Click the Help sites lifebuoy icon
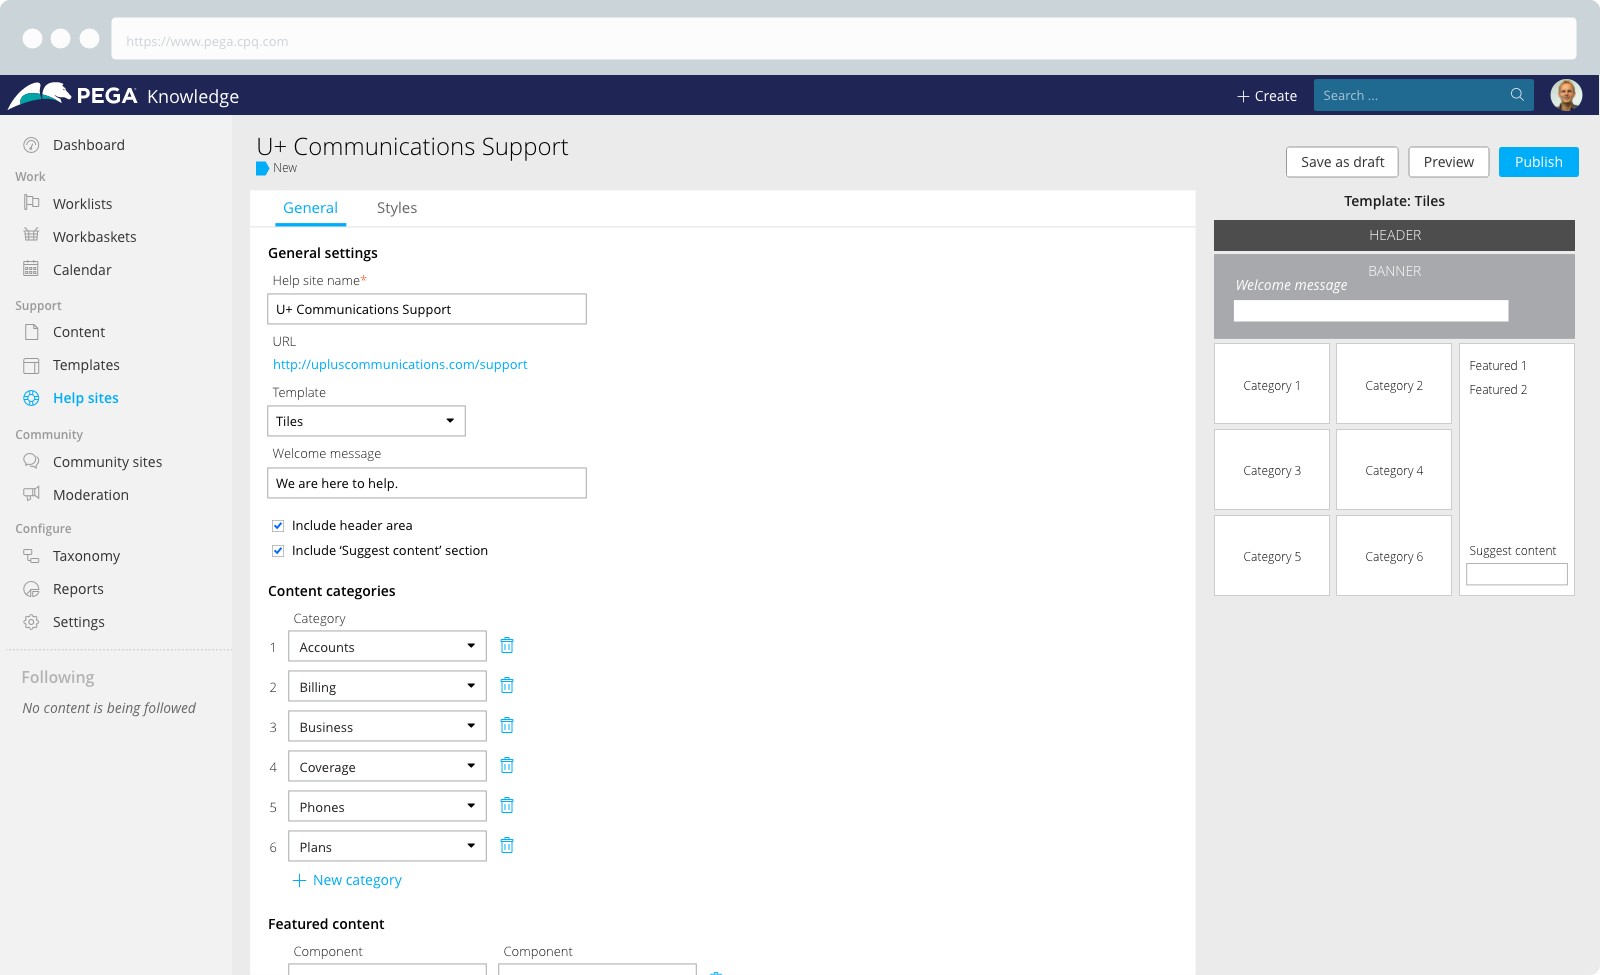Image resolution: width=1600 pixels, height=975 pixels. click(x=31, y=398)
